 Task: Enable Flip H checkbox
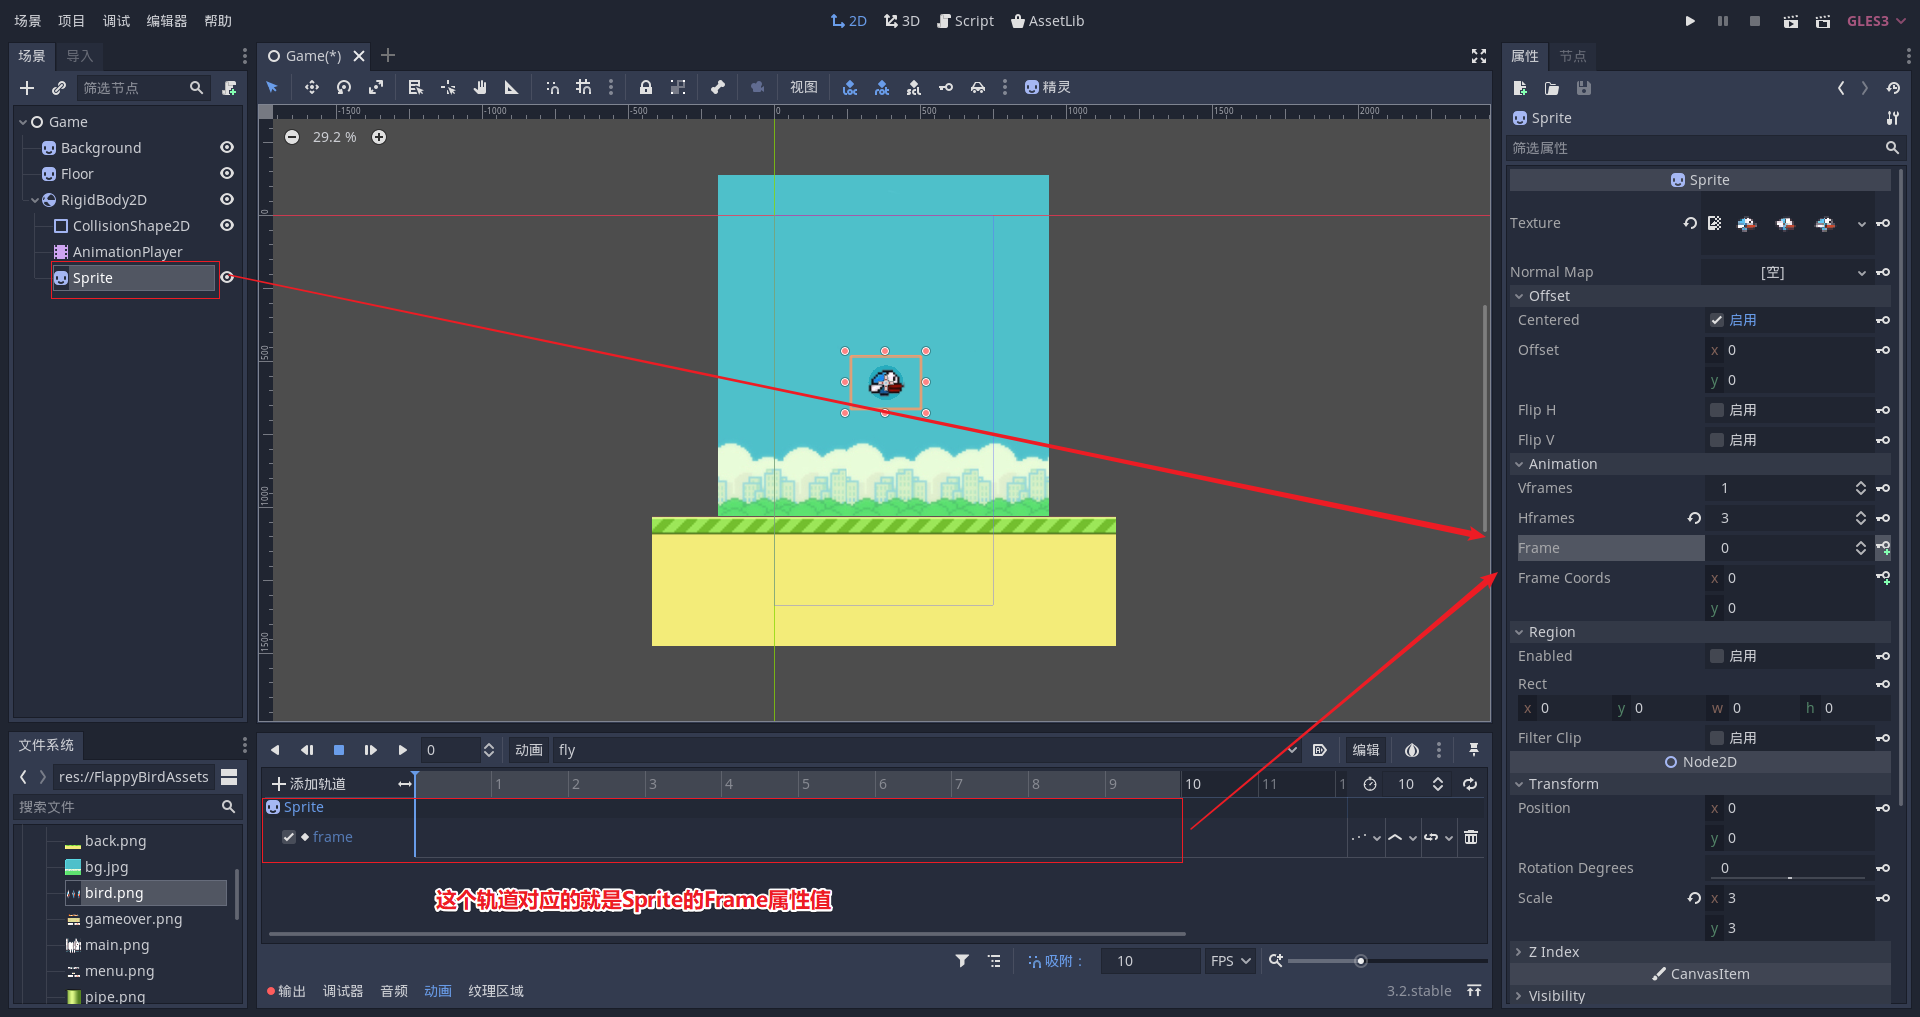pos(1717,410)
